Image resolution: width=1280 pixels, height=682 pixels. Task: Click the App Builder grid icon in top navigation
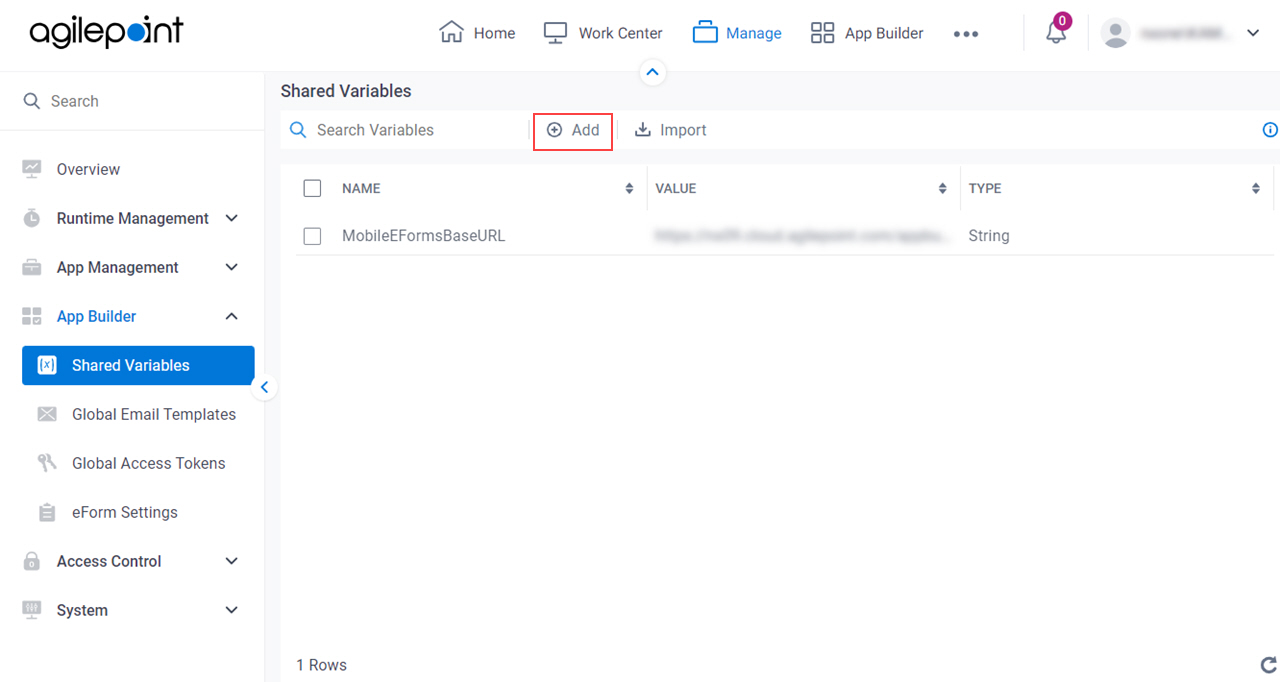(x=822, y=33)
